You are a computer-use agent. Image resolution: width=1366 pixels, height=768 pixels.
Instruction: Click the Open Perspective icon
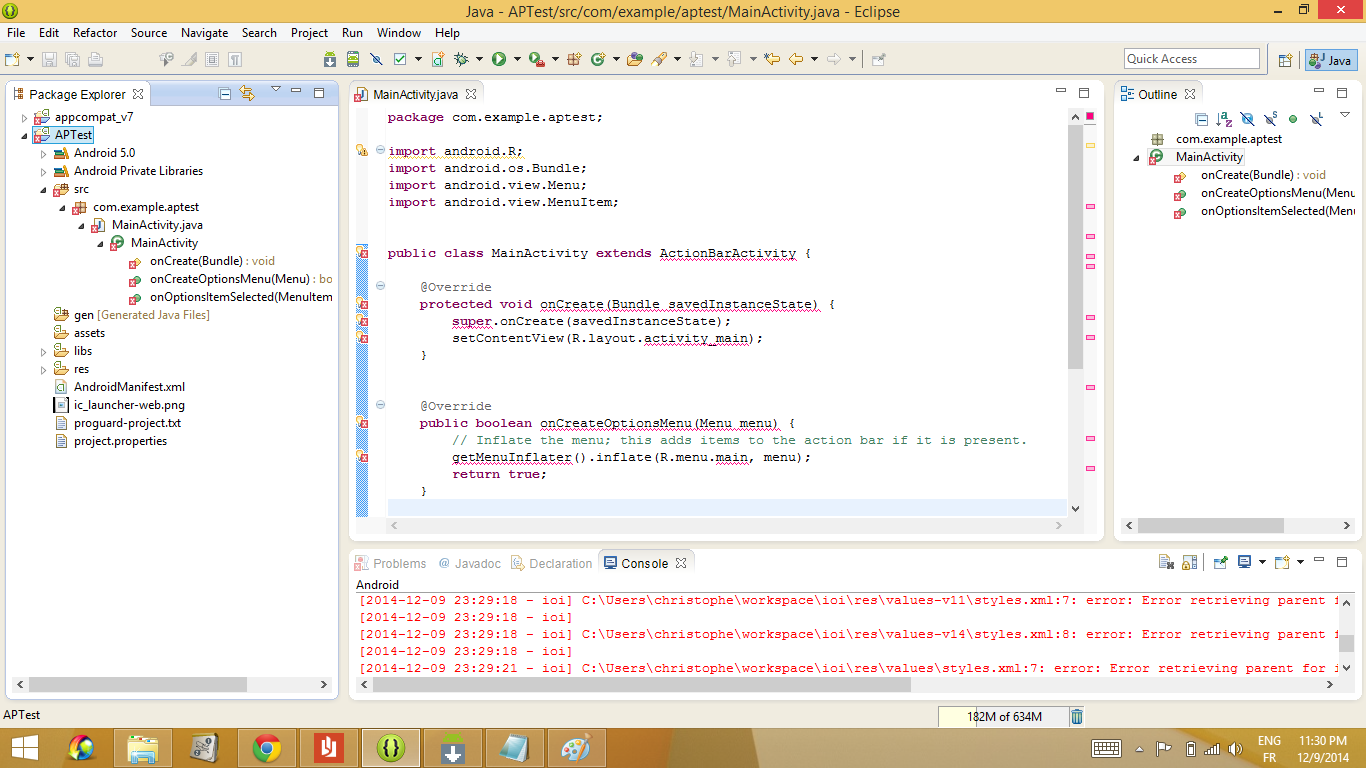point(1285,60)
